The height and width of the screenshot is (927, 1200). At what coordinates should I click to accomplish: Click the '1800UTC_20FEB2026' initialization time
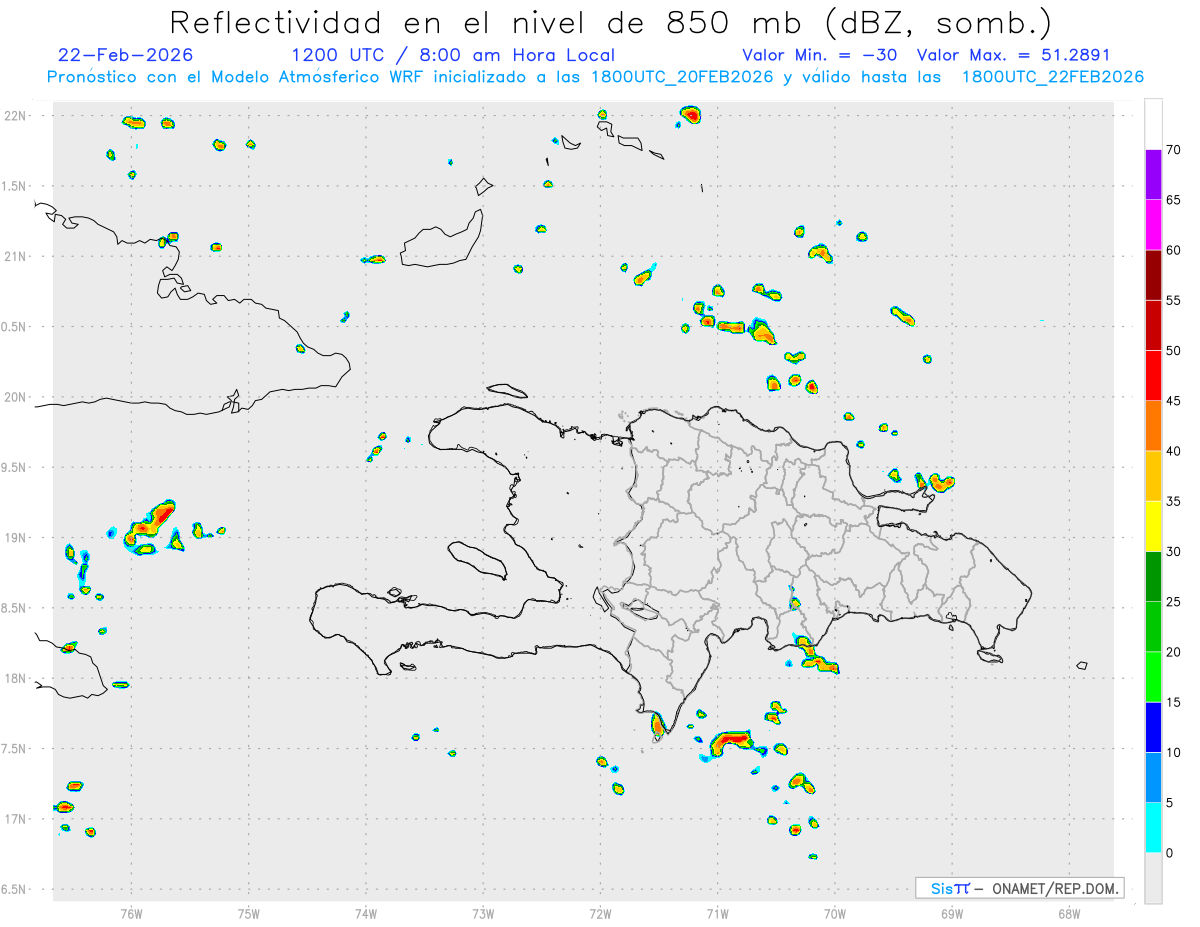682,77
